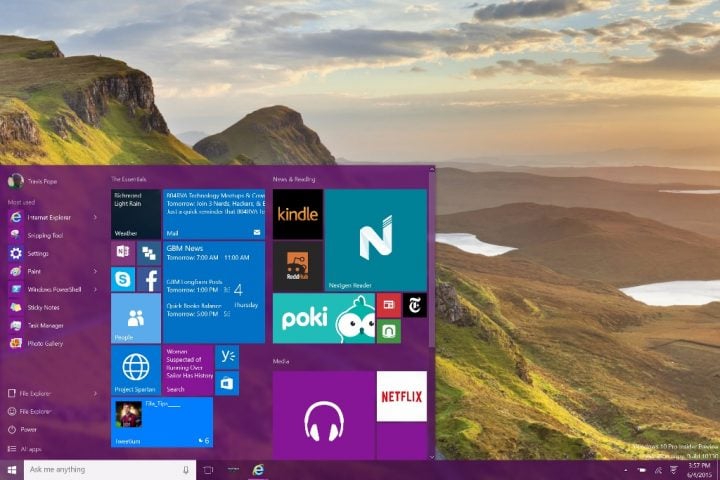This screenshot has height=480, width=720.
Task: Open the GBM News calendar live tile
Action: [214, 292]
